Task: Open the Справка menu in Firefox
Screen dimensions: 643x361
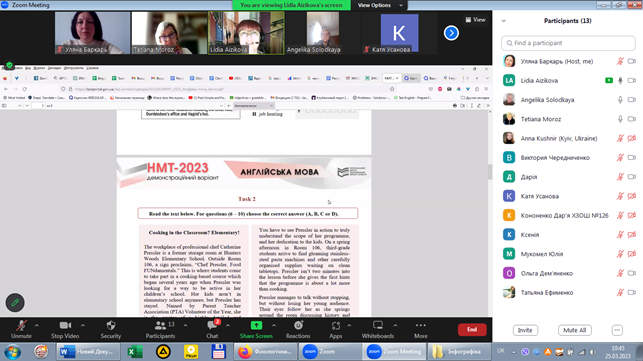Action: tap(93, 68)
